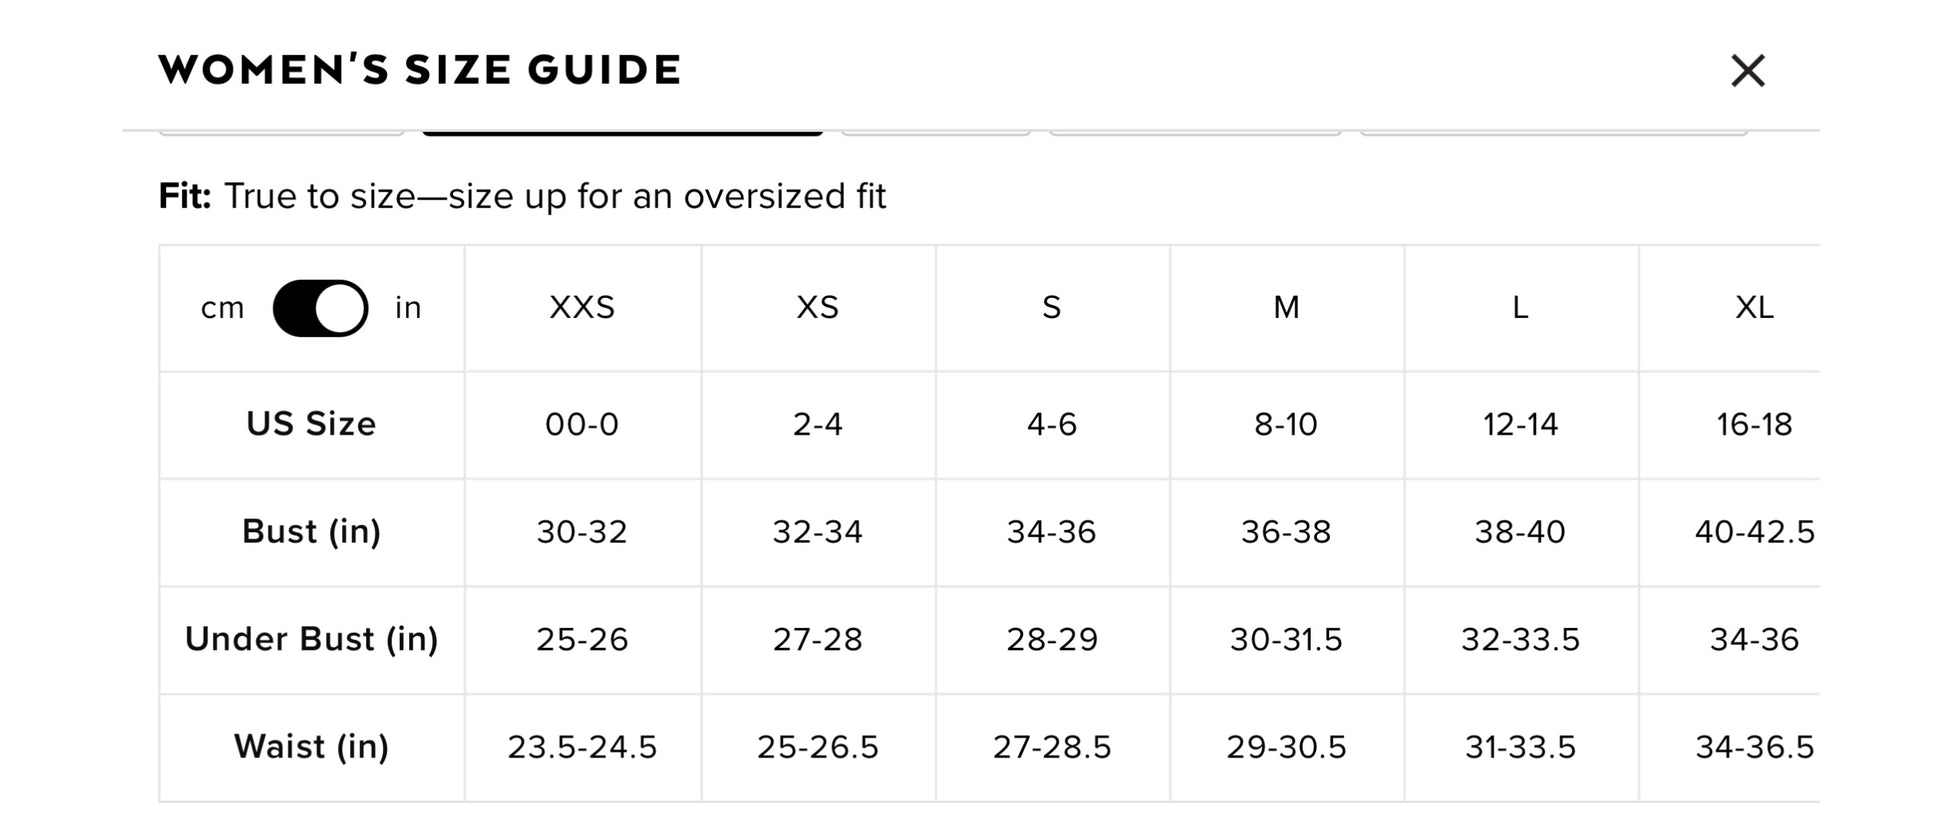This screenshot has width=1946, height=835.
Task: Select the XS column header
Action: click(x=817, y=308)
